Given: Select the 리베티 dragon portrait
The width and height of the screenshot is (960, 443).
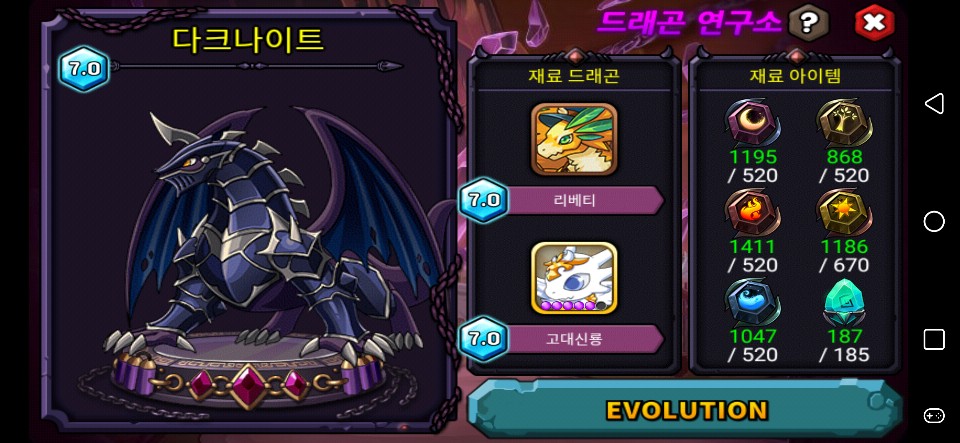Looking at the screenshot, I should 574,139.
